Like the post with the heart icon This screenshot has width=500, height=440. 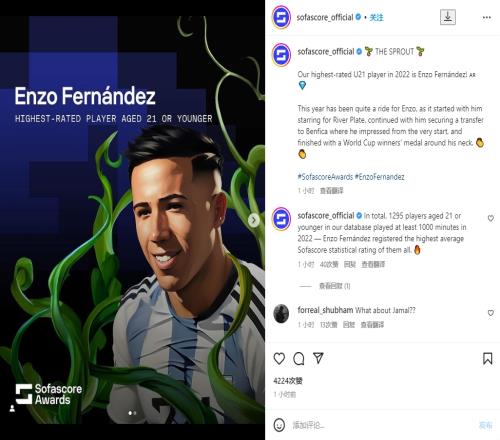click(279, 359)
